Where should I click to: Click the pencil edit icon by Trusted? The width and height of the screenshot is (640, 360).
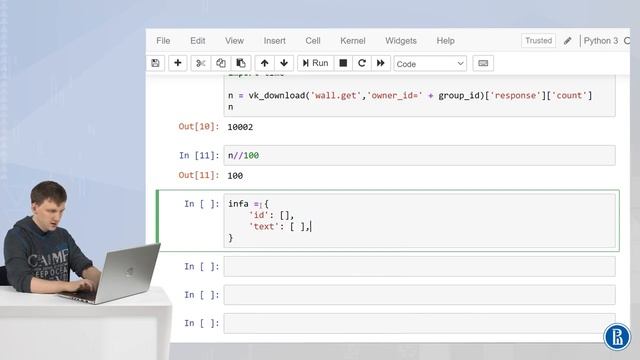click(x=567, y=41)
